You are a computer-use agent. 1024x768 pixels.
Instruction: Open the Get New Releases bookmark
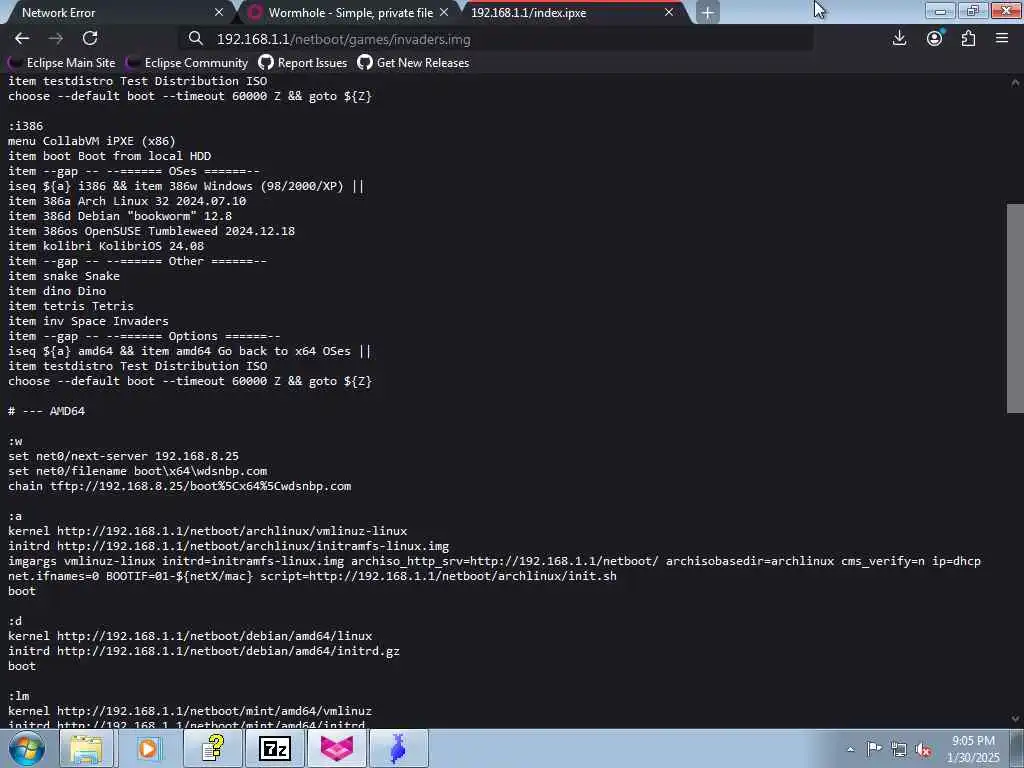[x=413, y=63]
